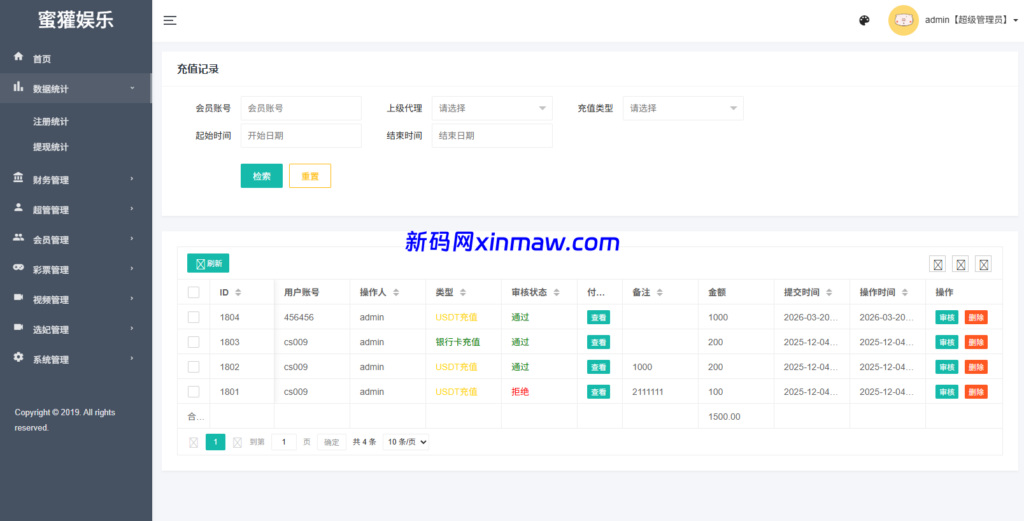
Task: Click the gear icon beside 系统管理
Action: 18,358
